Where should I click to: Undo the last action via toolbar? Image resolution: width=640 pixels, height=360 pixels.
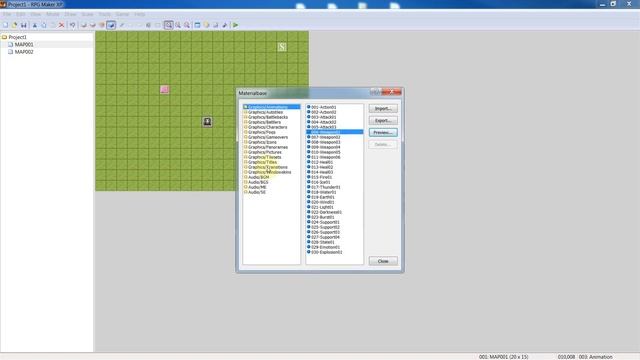[72, 25]
